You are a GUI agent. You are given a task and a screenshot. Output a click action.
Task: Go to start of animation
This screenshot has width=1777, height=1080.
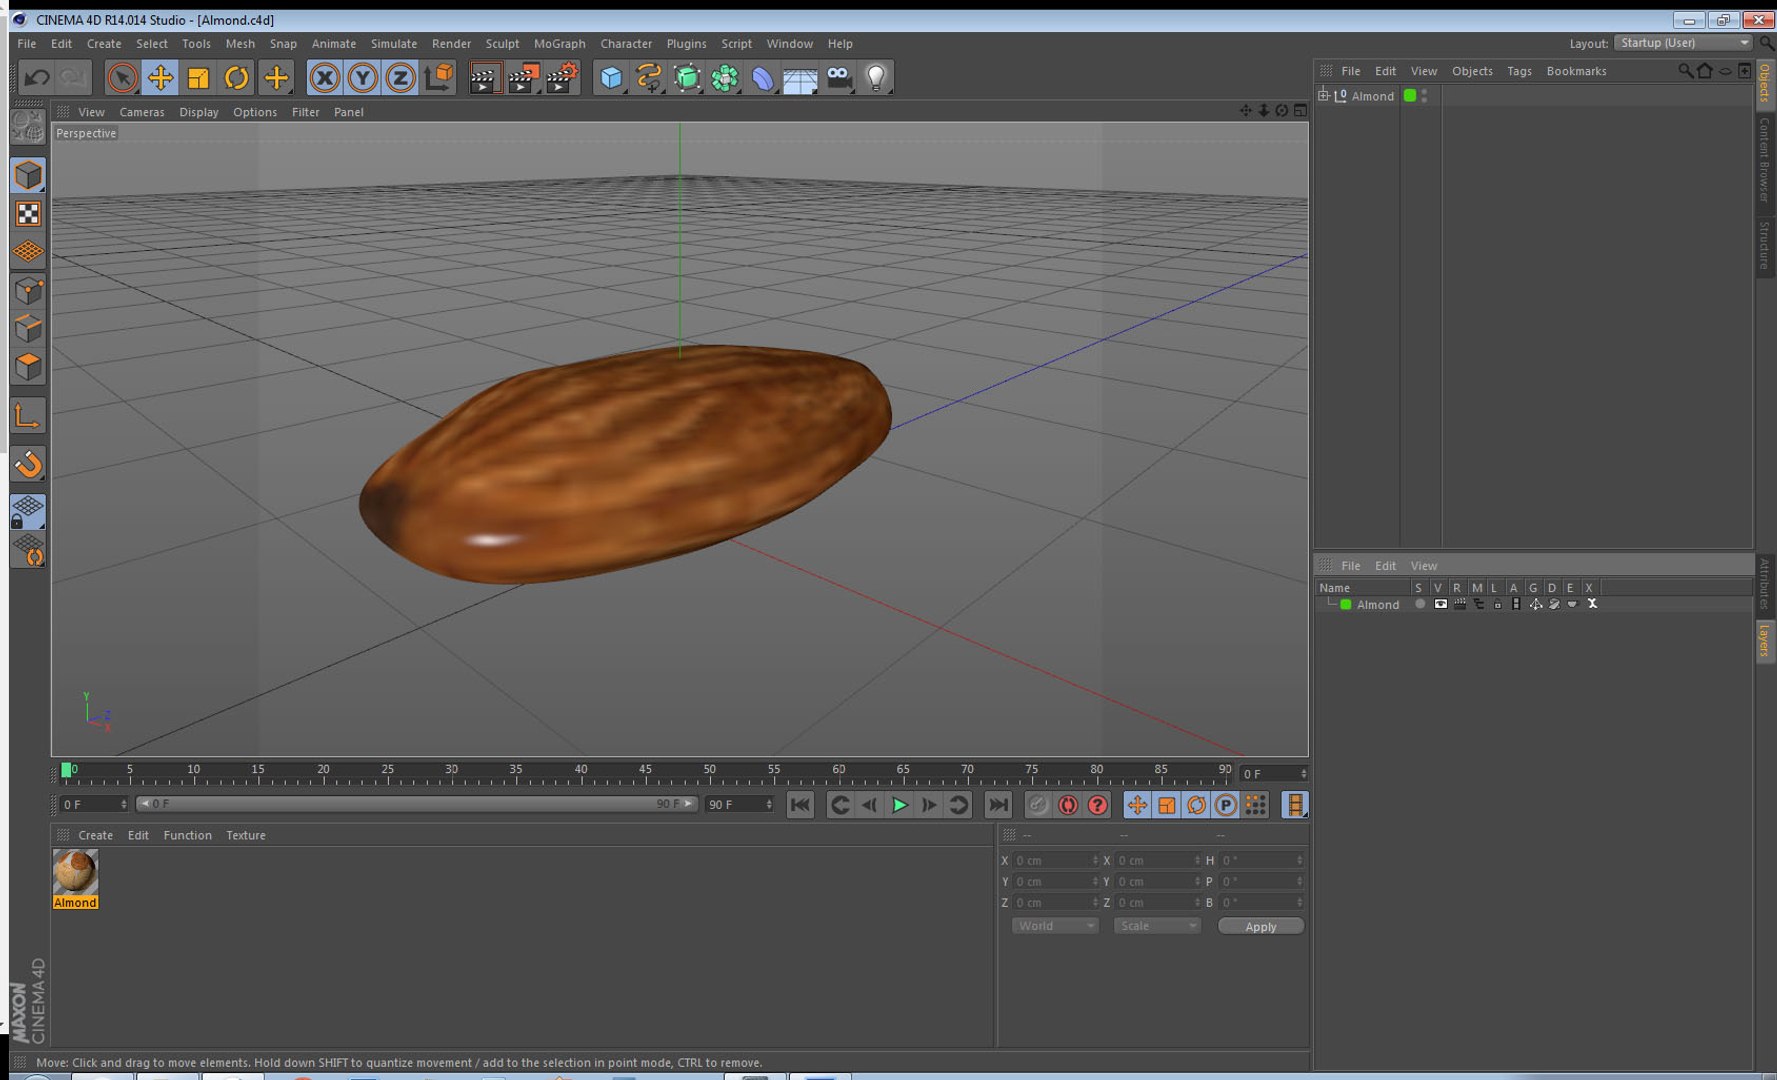800,805
